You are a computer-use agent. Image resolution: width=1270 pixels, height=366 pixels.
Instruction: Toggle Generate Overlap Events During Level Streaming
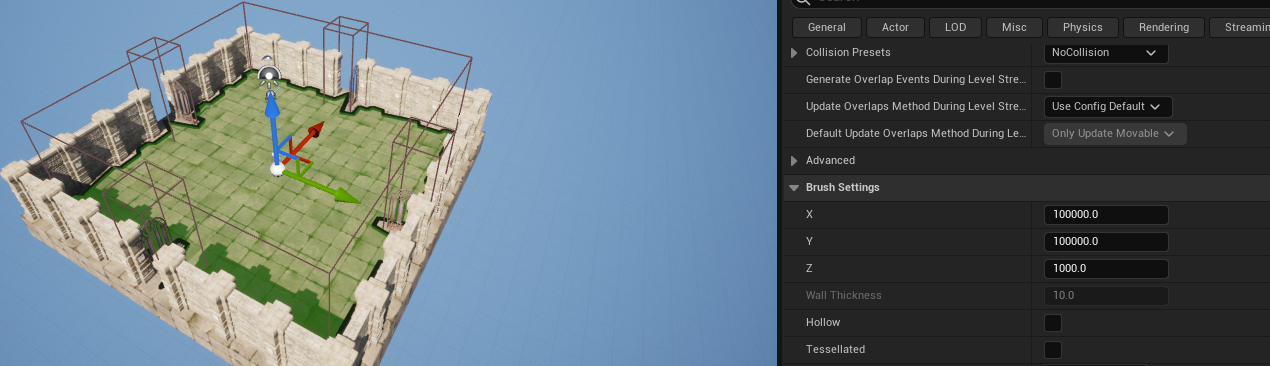(x=1053, y=79)
